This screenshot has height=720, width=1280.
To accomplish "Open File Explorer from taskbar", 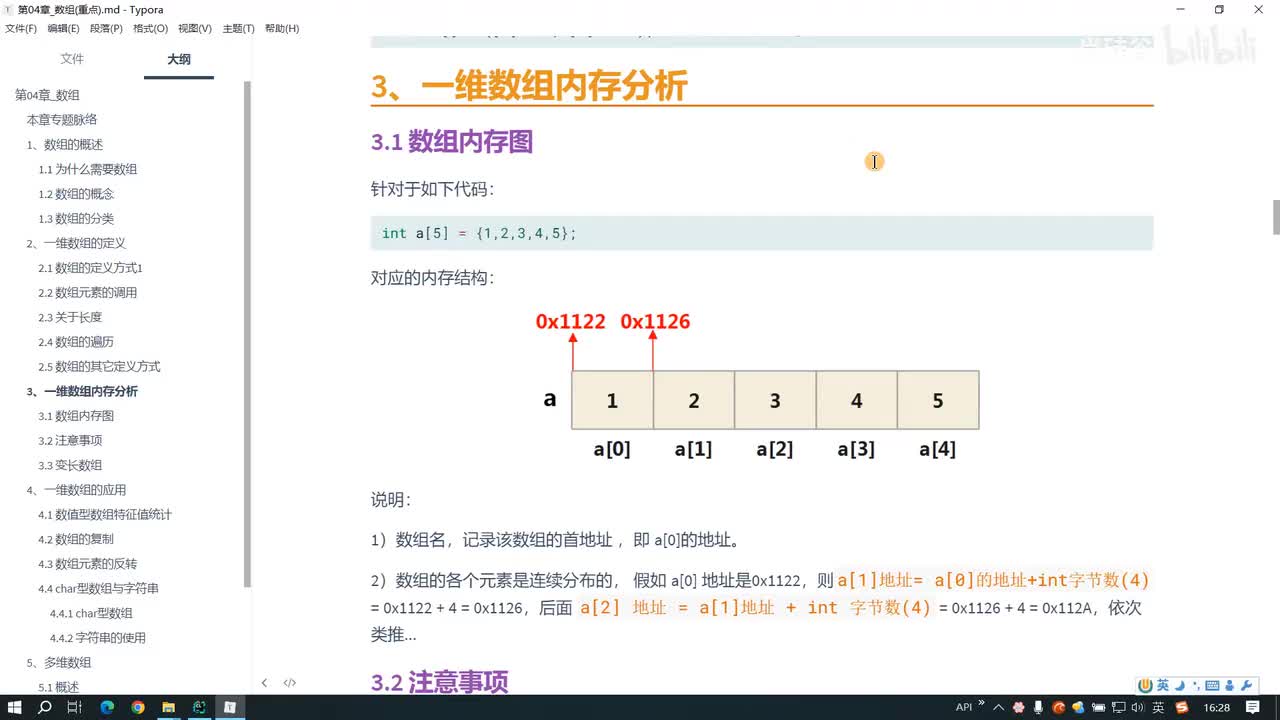I will click(168, 707).
